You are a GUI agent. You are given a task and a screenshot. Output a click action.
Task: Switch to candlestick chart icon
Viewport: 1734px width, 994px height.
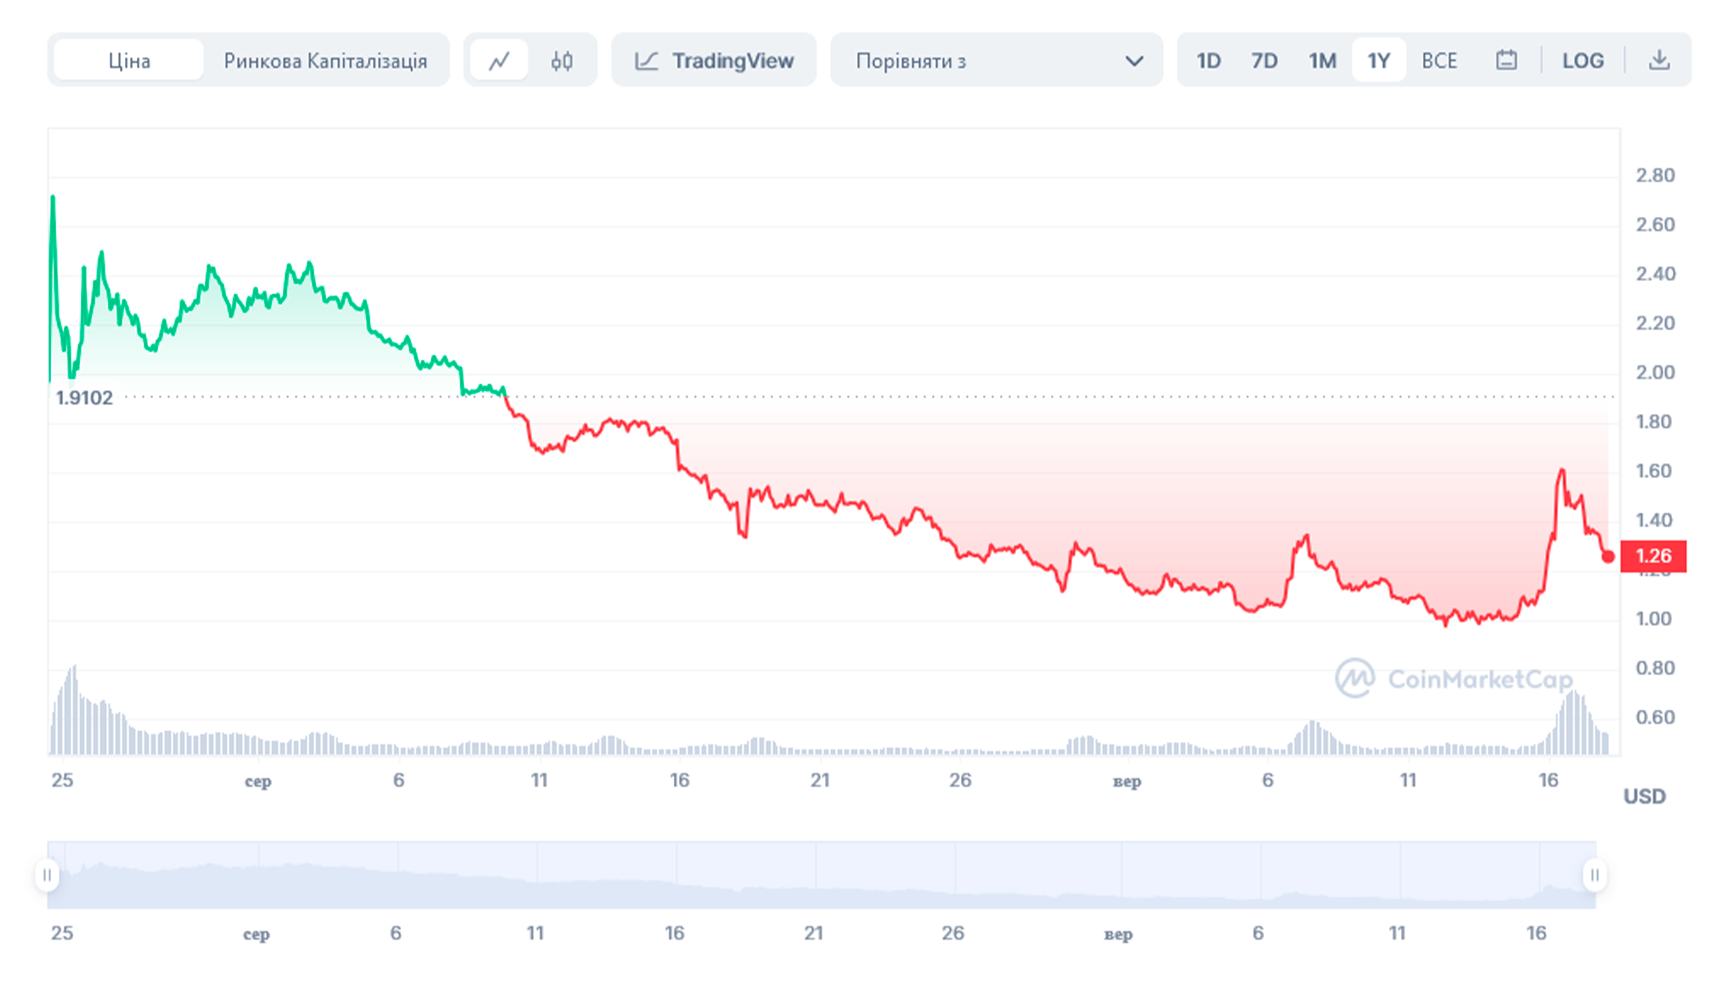(x=562, y=61)
